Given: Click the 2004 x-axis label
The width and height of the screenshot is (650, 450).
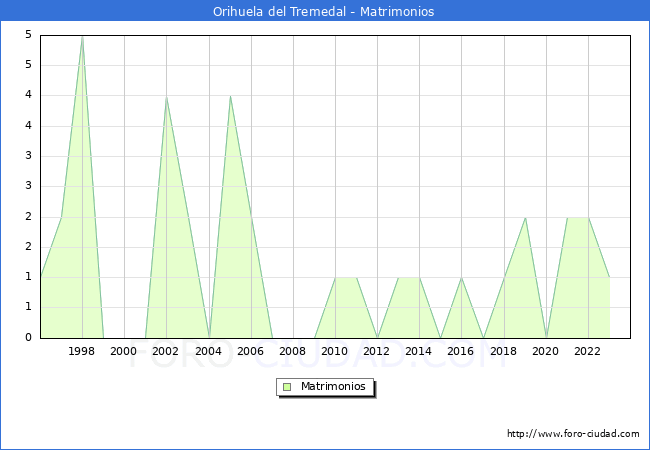Looking at the screenshot, I should pos(209,351).
